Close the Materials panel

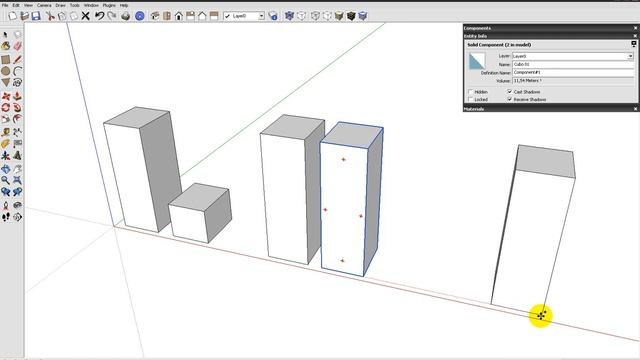635,109
